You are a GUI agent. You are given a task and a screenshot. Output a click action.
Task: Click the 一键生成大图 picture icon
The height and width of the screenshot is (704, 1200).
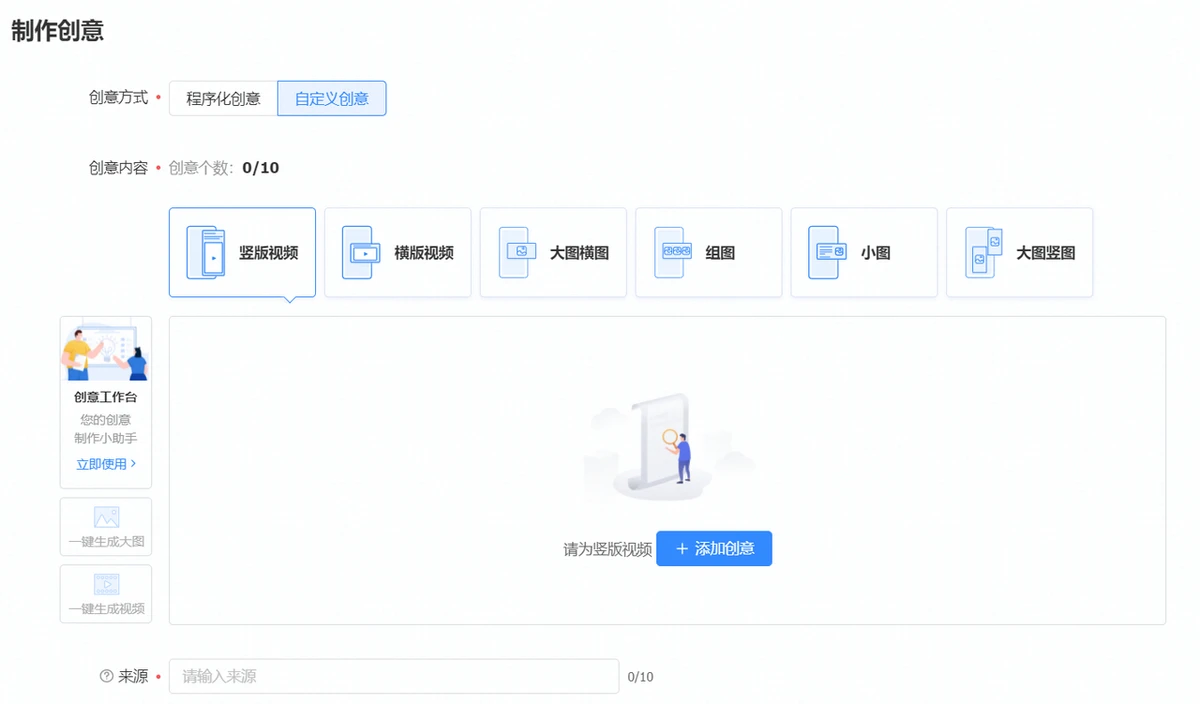[106, 517]
